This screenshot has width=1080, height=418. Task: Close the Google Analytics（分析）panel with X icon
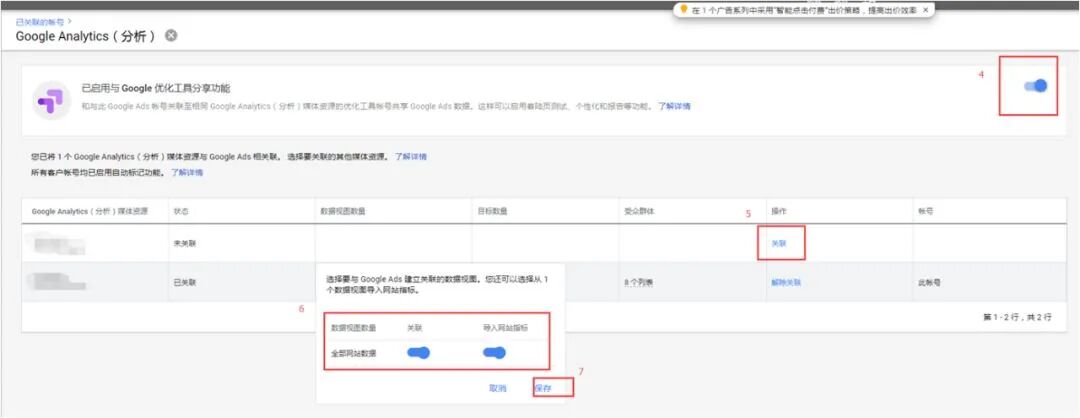click(x=171, y=36)
